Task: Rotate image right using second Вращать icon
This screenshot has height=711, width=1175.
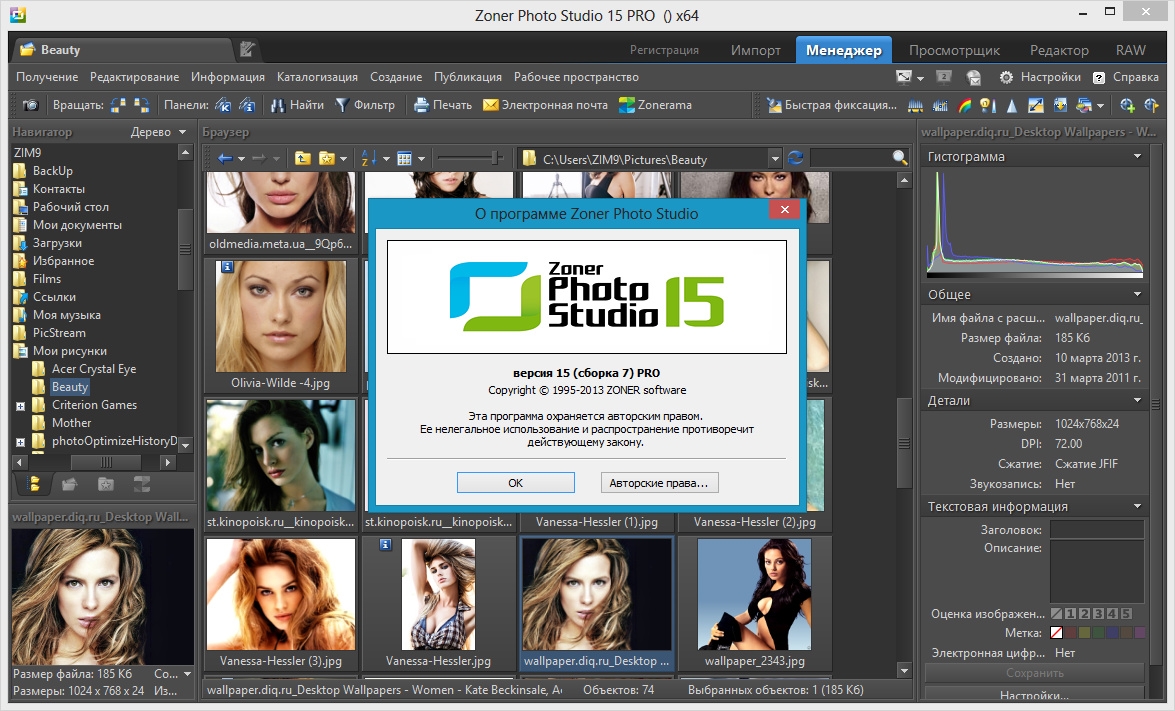Action: 142,106
